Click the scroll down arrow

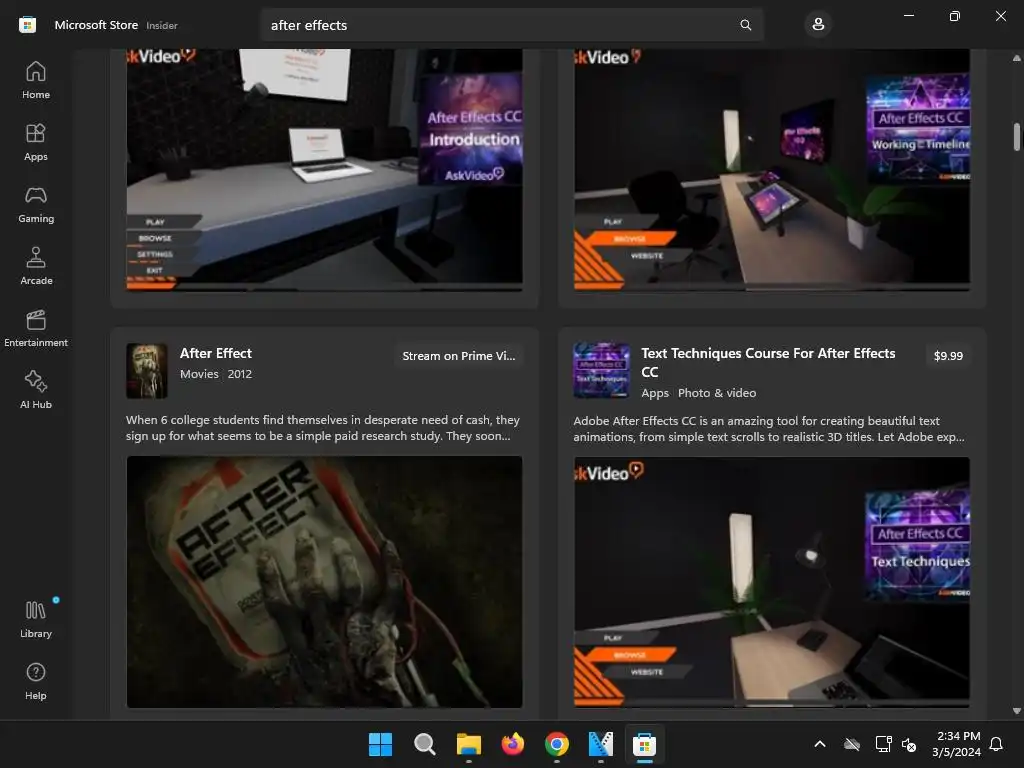point(1016,711)
